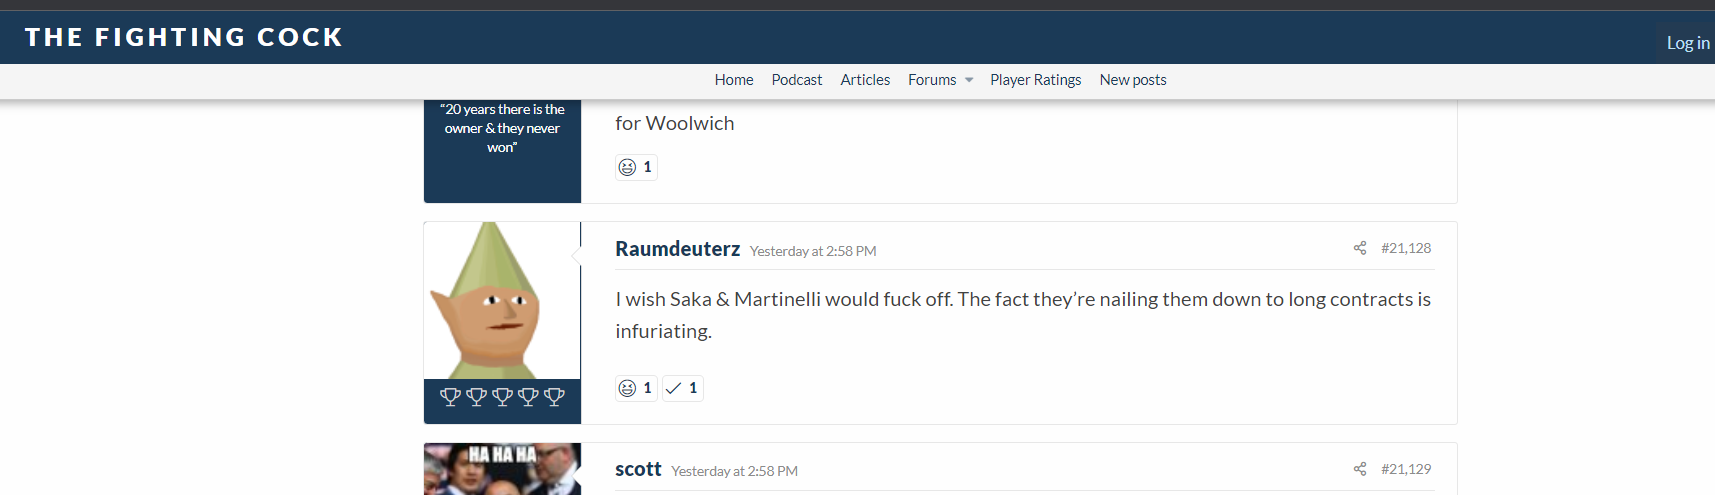Click post number #21,128 permalink
Screen dimensions: 1715x495
pyautogui.click(x=1406, y=248)
